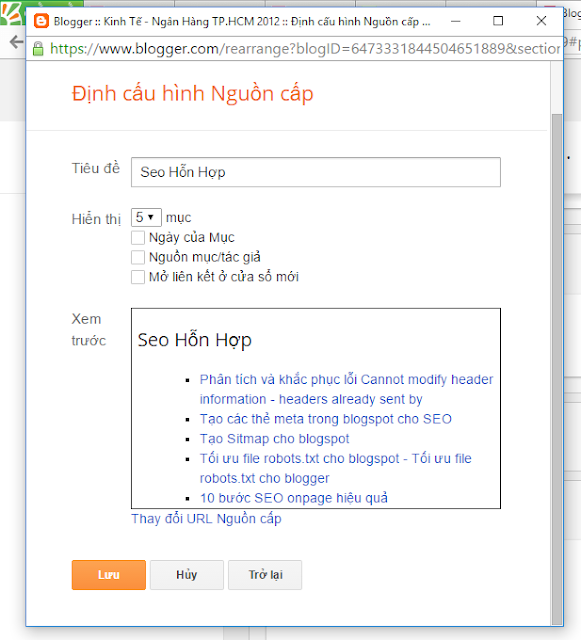
Task: Click the orange Lưu button
Action: point(109,575)
